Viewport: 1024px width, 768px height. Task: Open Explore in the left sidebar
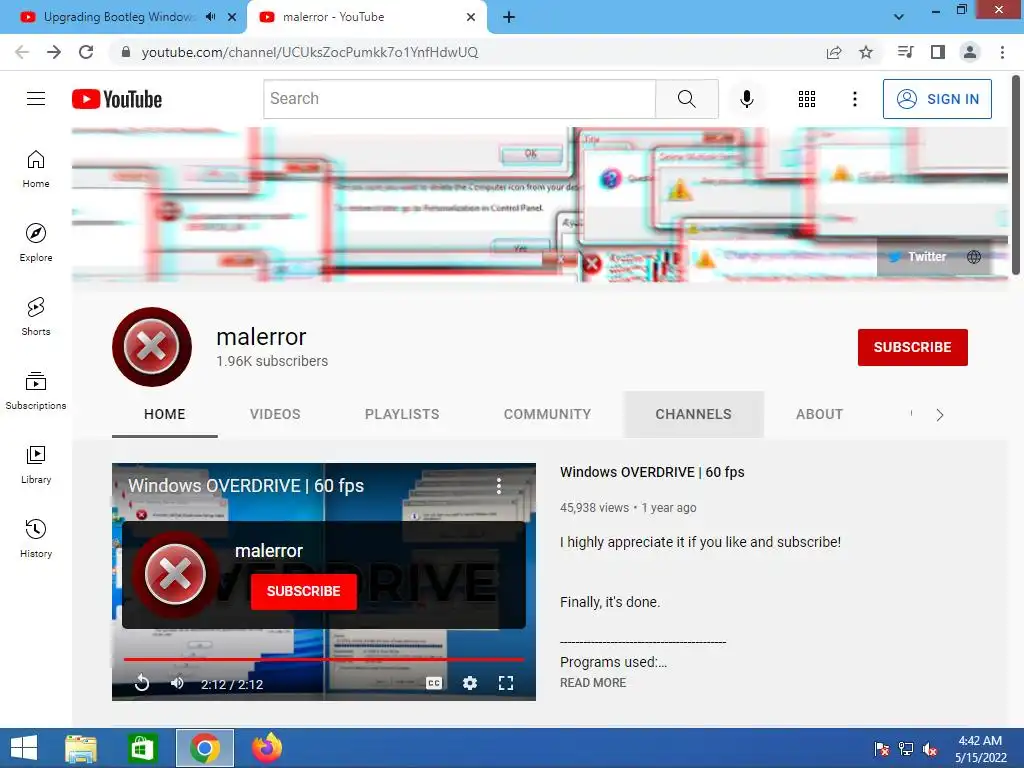tap(36, 243)
